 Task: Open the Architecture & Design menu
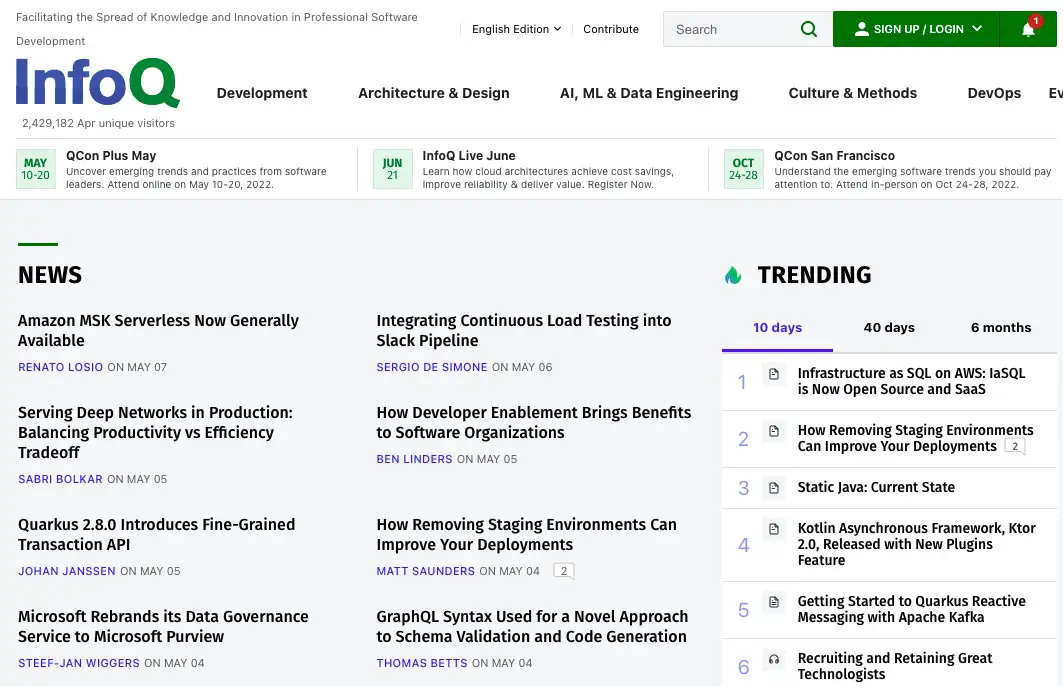click(434, 93)
